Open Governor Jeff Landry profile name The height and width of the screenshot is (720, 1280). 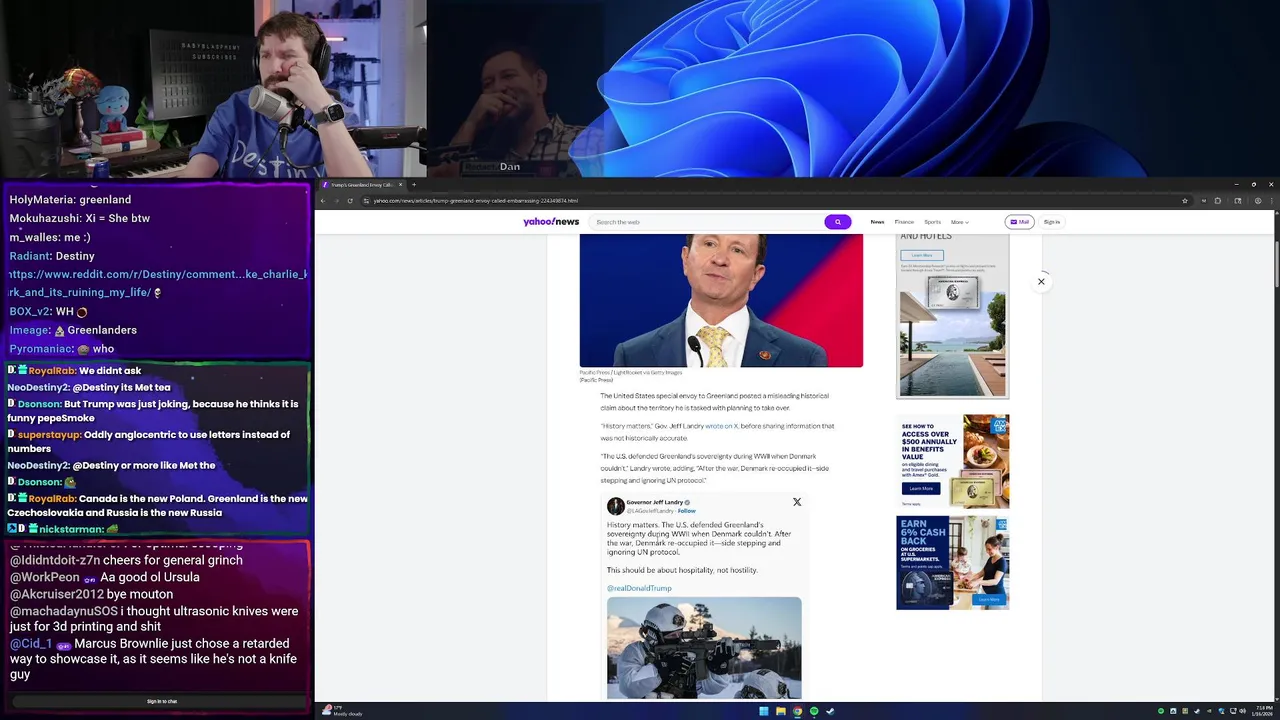tap(654, 502)
